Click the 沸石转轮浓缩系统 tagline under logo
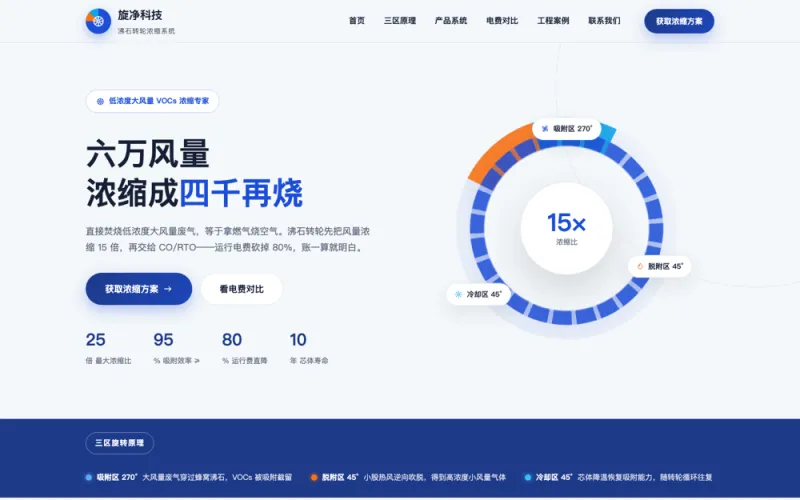 (x=146, y=31)
